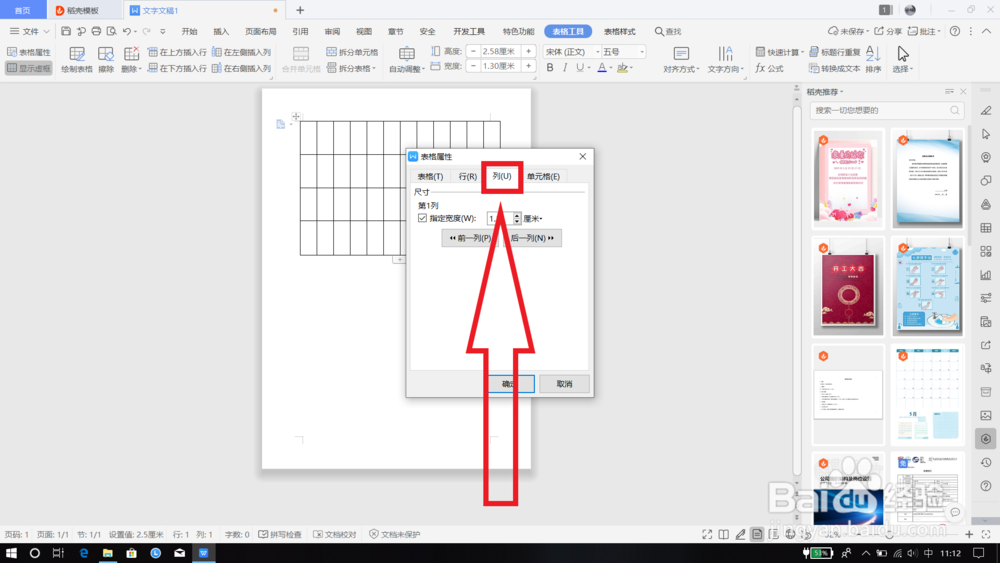Insert column to the right (在右侧插入列)

point(242,68)
